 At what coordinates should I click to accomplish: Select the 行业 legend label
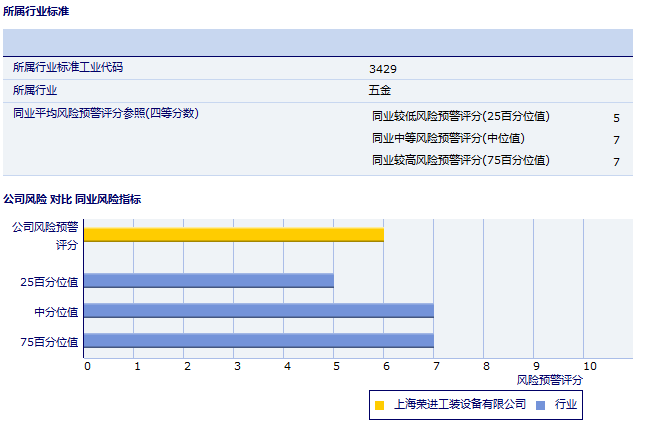[566, 405]
